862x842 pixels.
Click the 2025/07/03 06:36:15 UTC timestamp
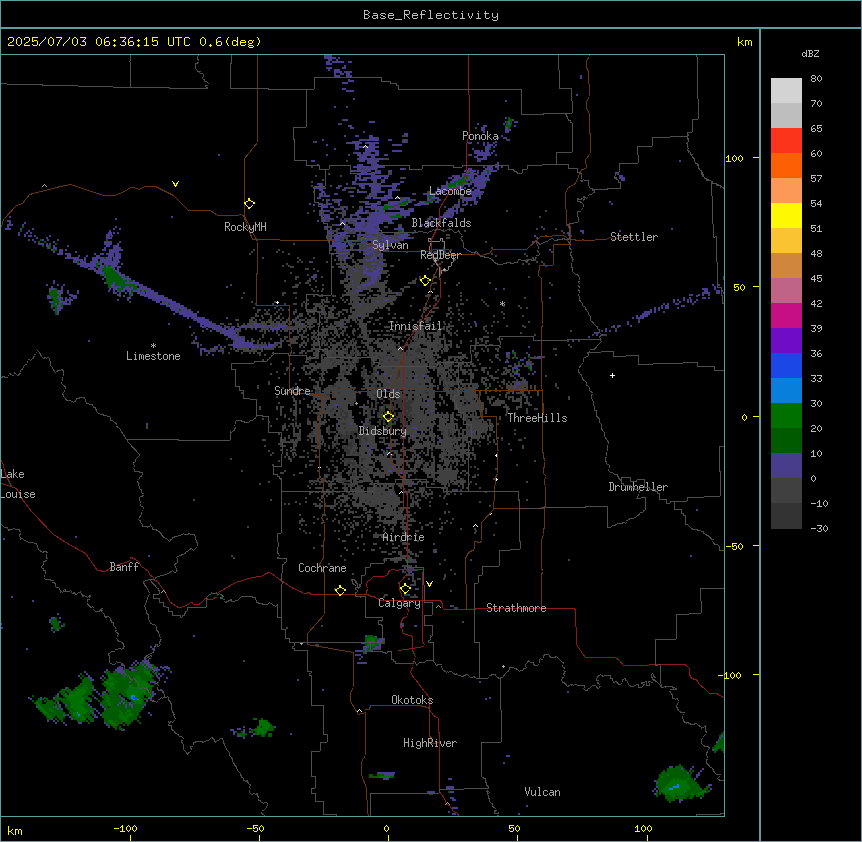[99, 42]
